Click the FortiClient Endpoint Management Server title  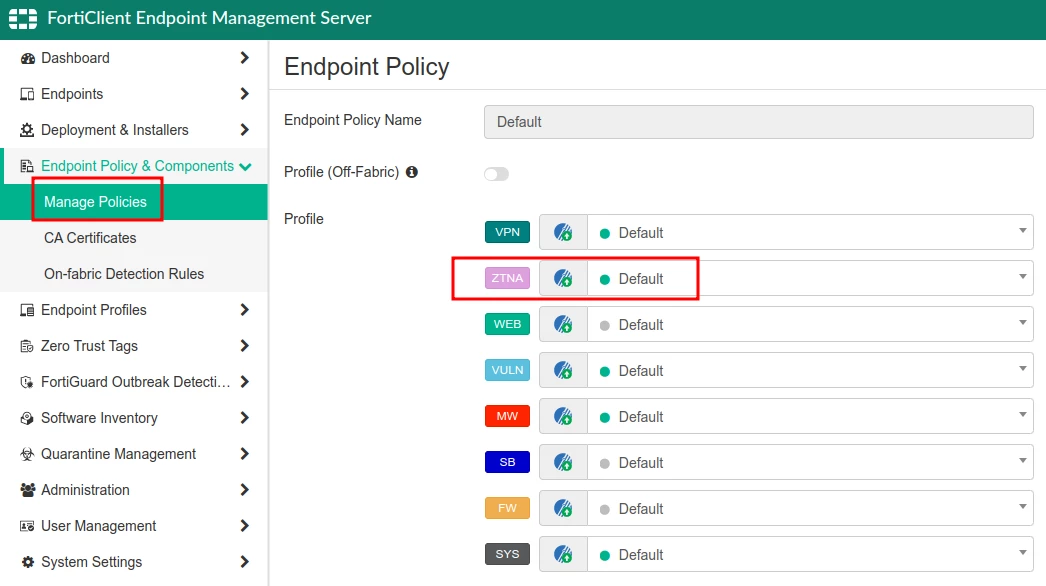(x=209, y=18)
